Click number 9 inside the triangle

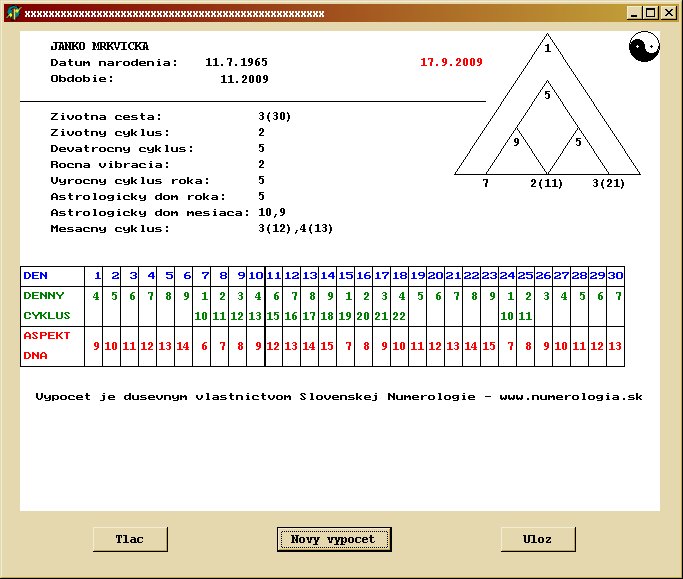(516, 142)
